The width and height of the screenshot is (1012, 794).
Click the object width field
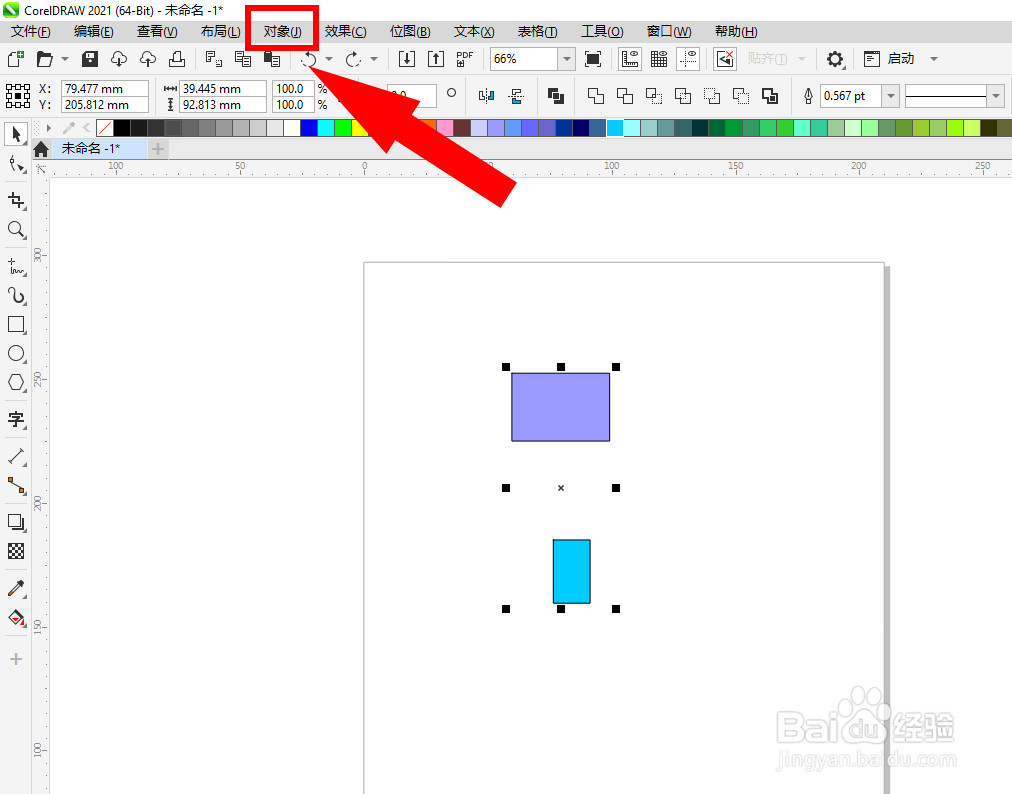click(x=223, y=88)
